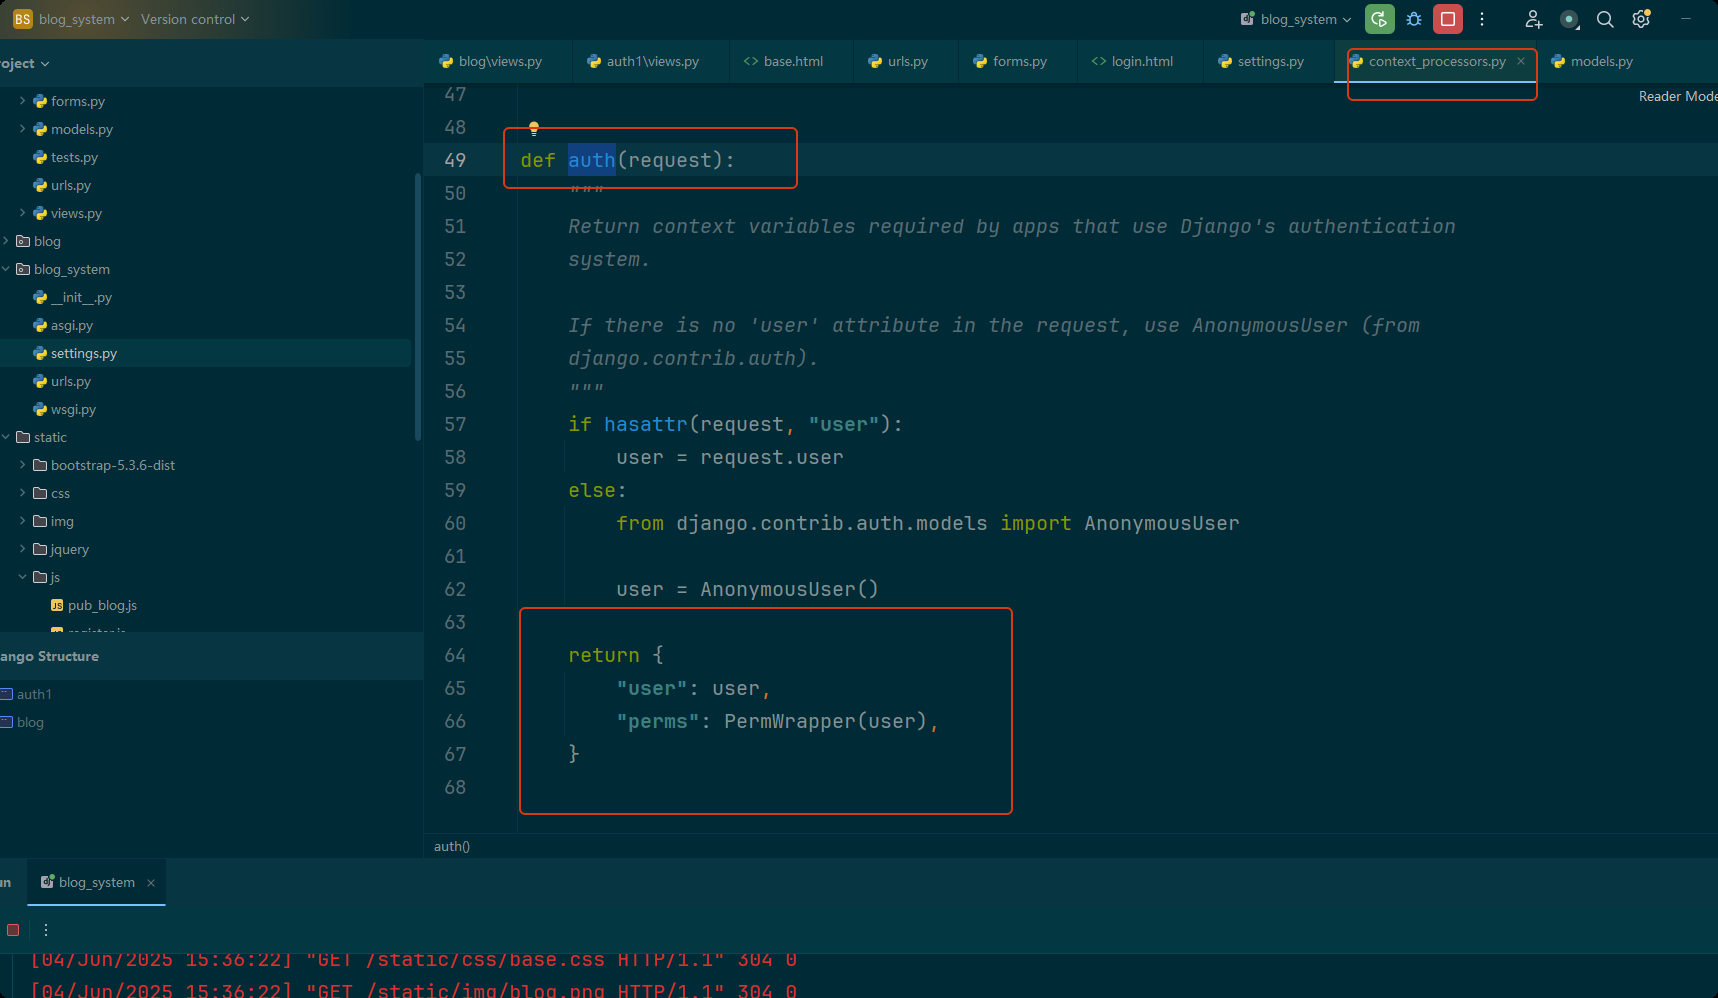Click the round status icon beside the search magnifier

[1569, 19]
